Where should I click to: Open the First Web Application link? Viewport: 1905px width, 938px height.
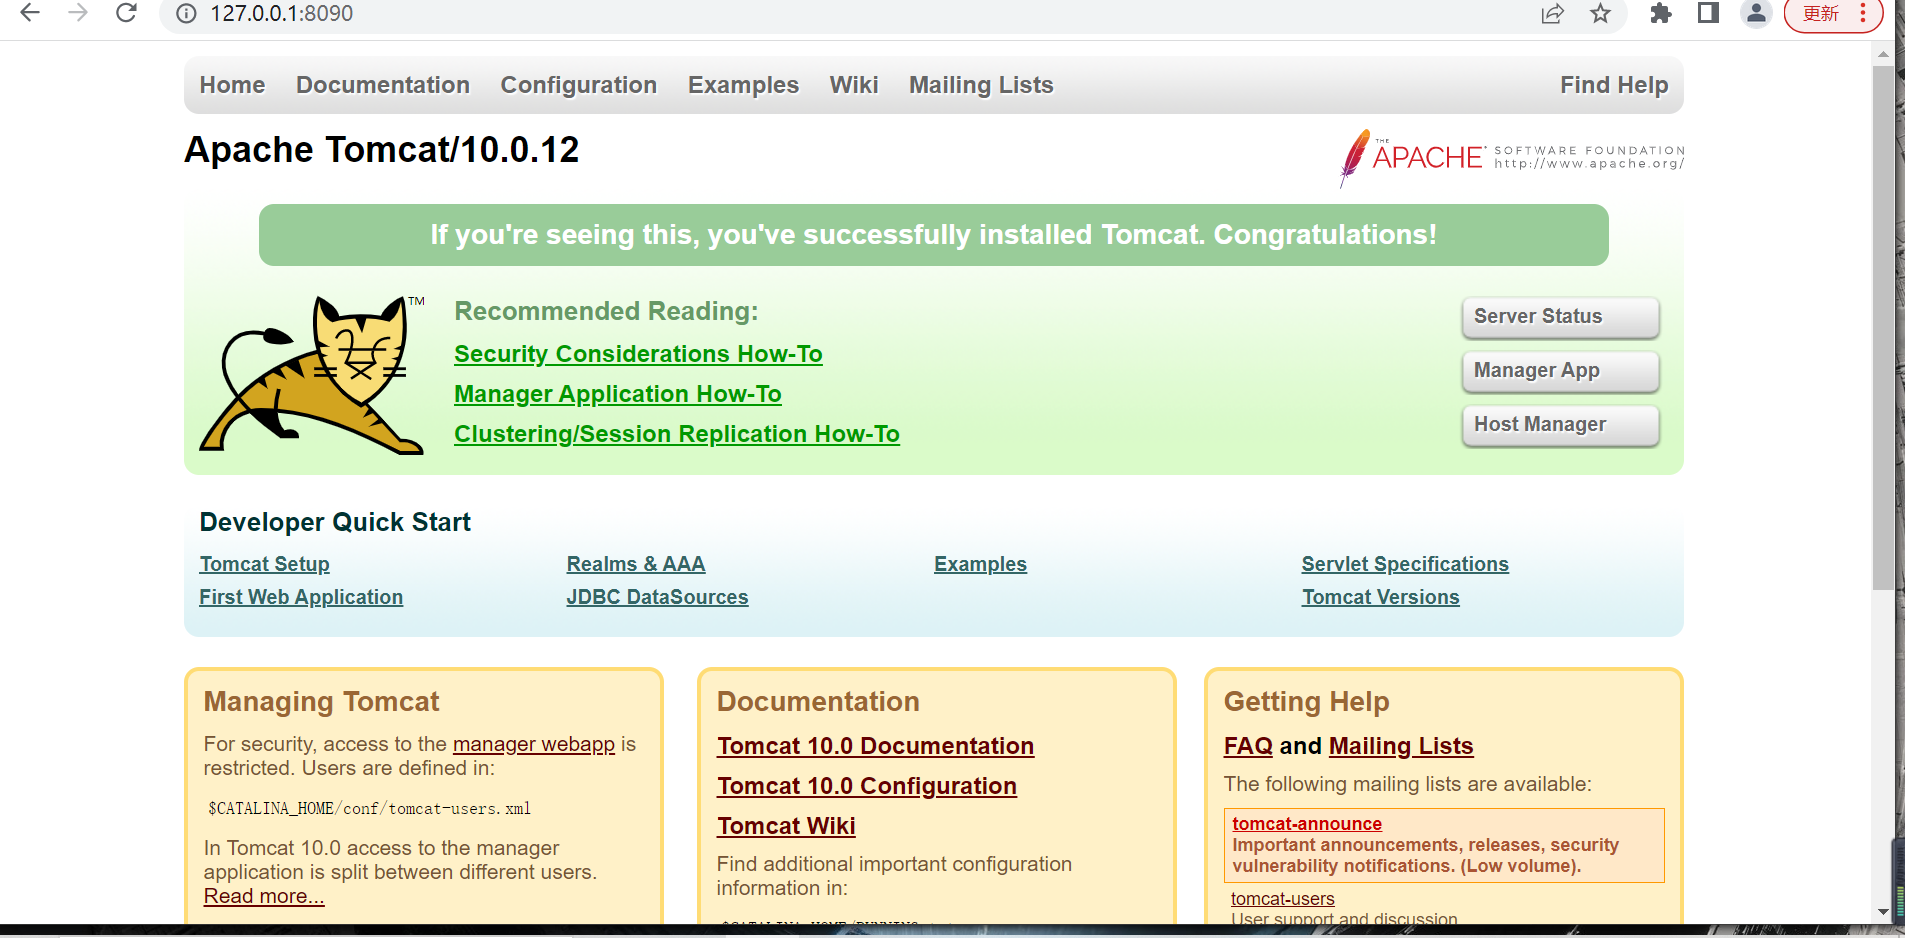point(301,597)
